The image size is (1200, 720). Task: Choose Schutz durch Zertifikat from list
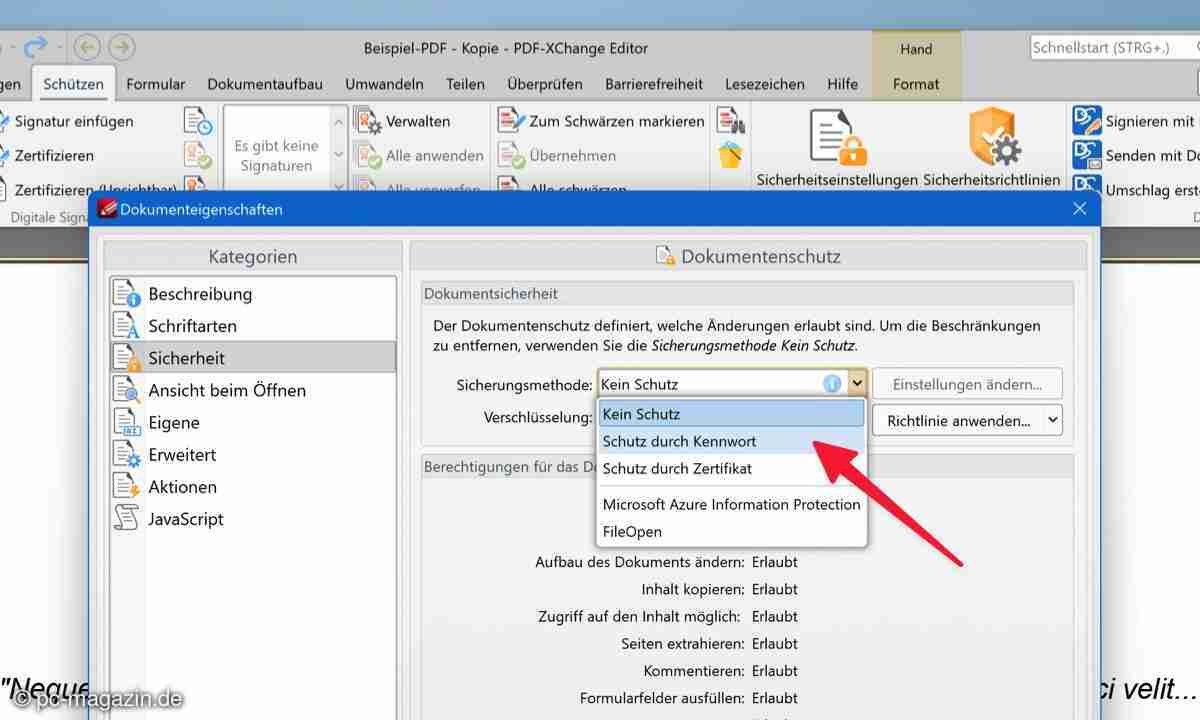(677, 468)
